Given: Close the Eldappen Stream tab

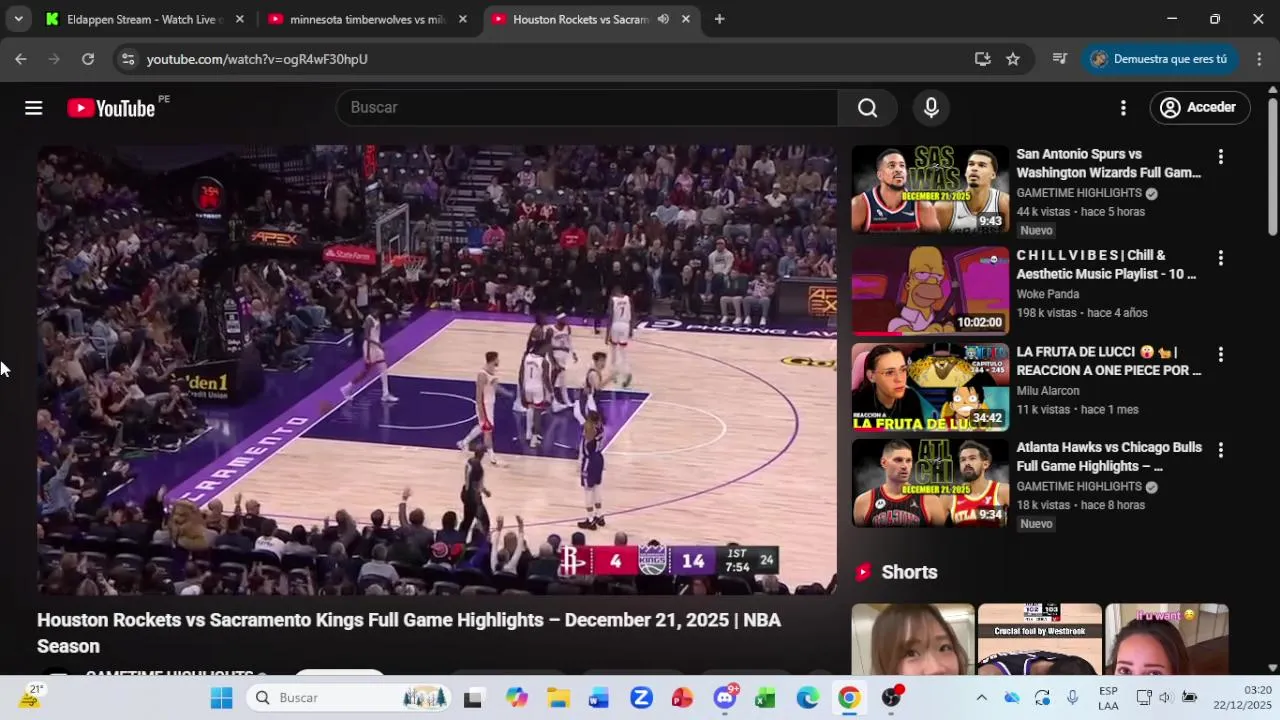Looking at the screenshot, I should [239, 19].
